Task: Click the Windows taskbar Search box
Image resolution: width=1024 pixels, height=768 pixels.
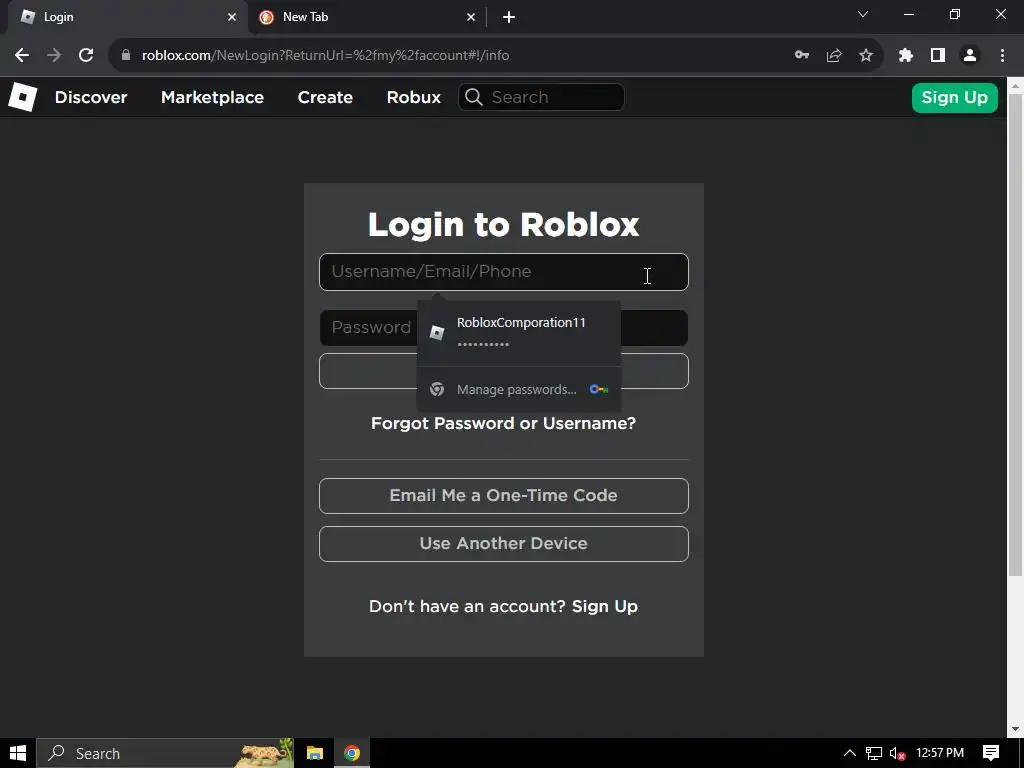Action: point(165,753)
